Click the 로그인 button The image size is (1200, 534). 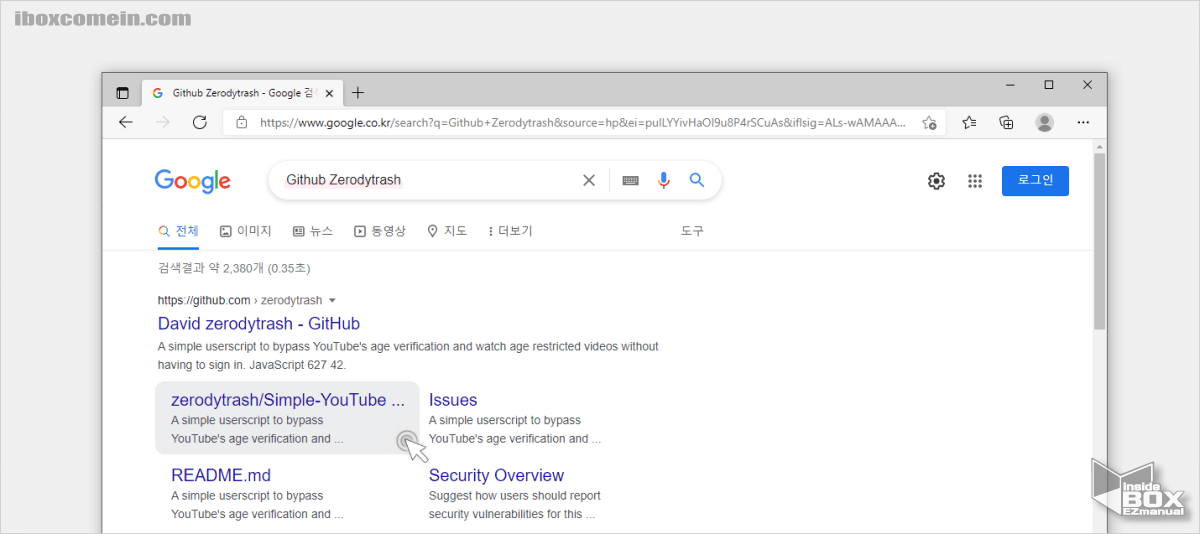(x=1035, y=181)
